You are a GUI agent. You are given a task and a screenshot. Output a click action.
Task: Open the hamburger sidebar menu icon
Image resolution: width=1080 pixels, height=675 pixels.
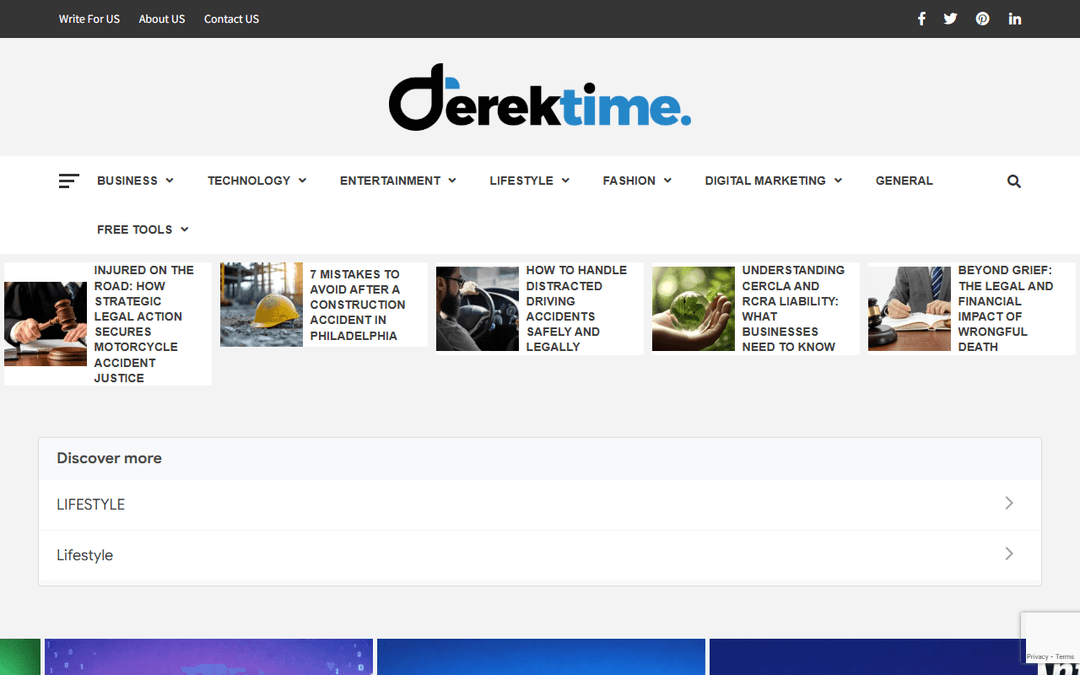[x=69, y=181]
